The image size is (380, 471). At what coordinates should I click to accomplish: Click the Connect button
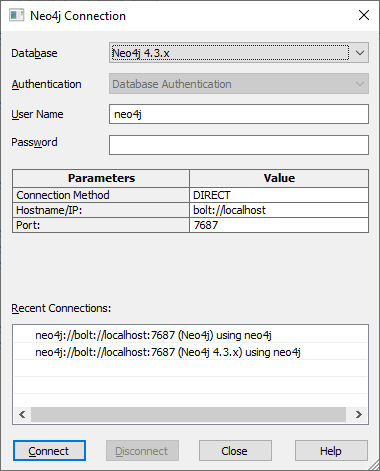pos(49,451)
